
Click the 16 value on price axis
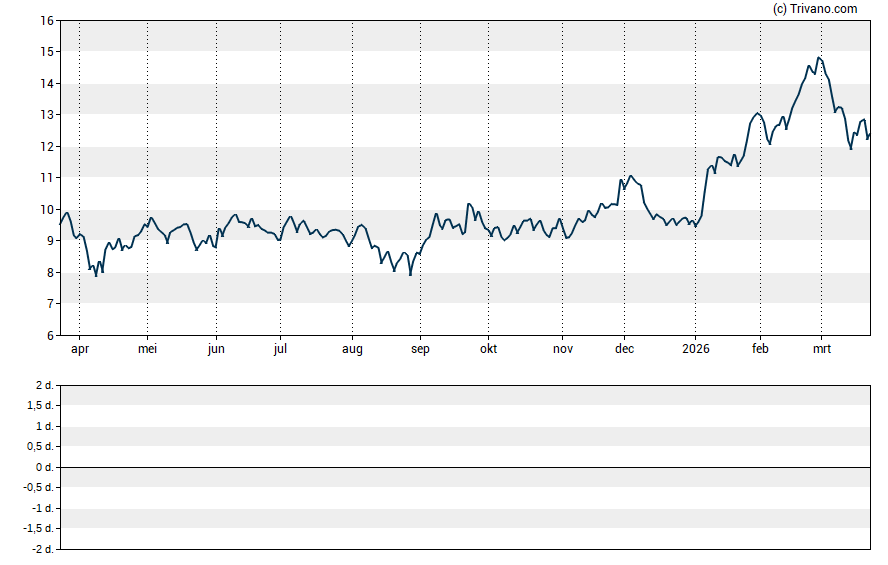point(47,20)
